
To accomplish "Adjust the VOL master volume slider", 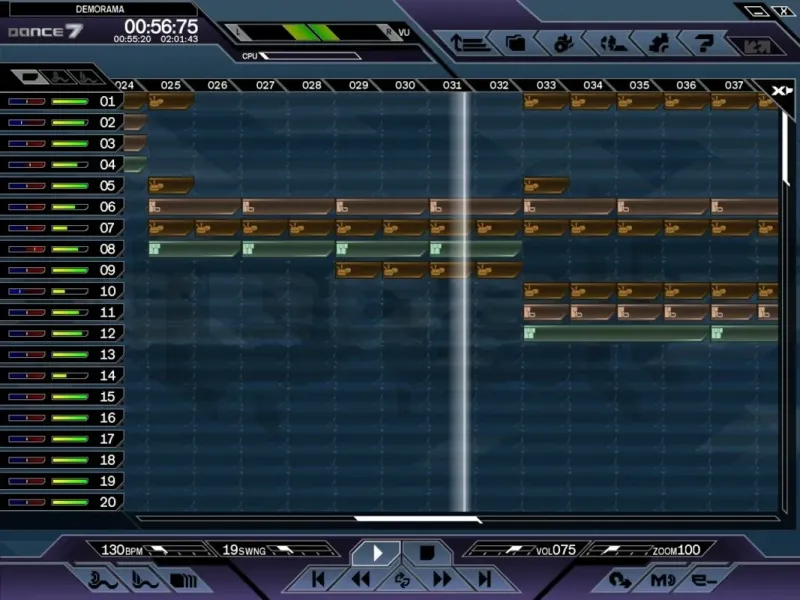I will pos(503,551).
